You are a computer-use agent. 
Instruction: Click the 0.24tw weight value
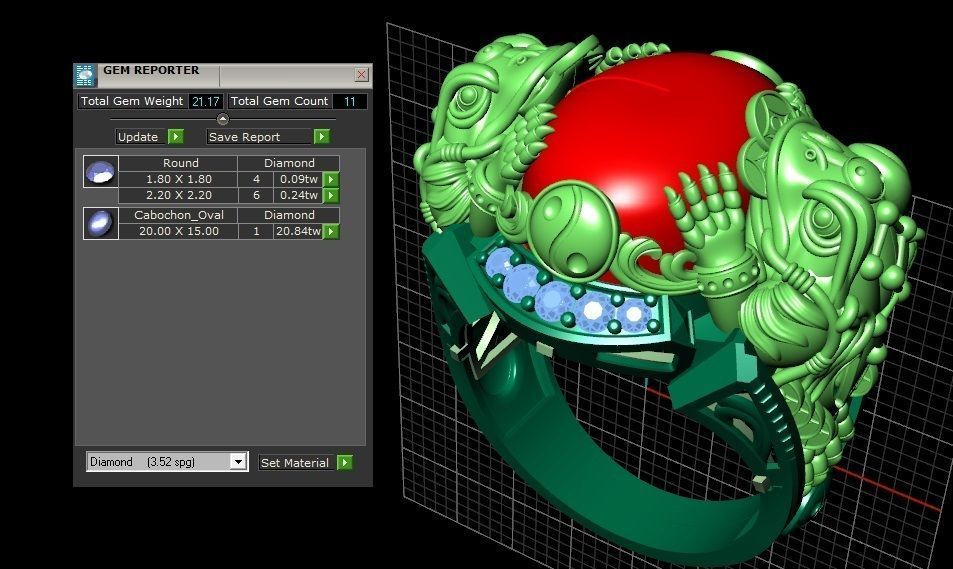click(298, 195)
